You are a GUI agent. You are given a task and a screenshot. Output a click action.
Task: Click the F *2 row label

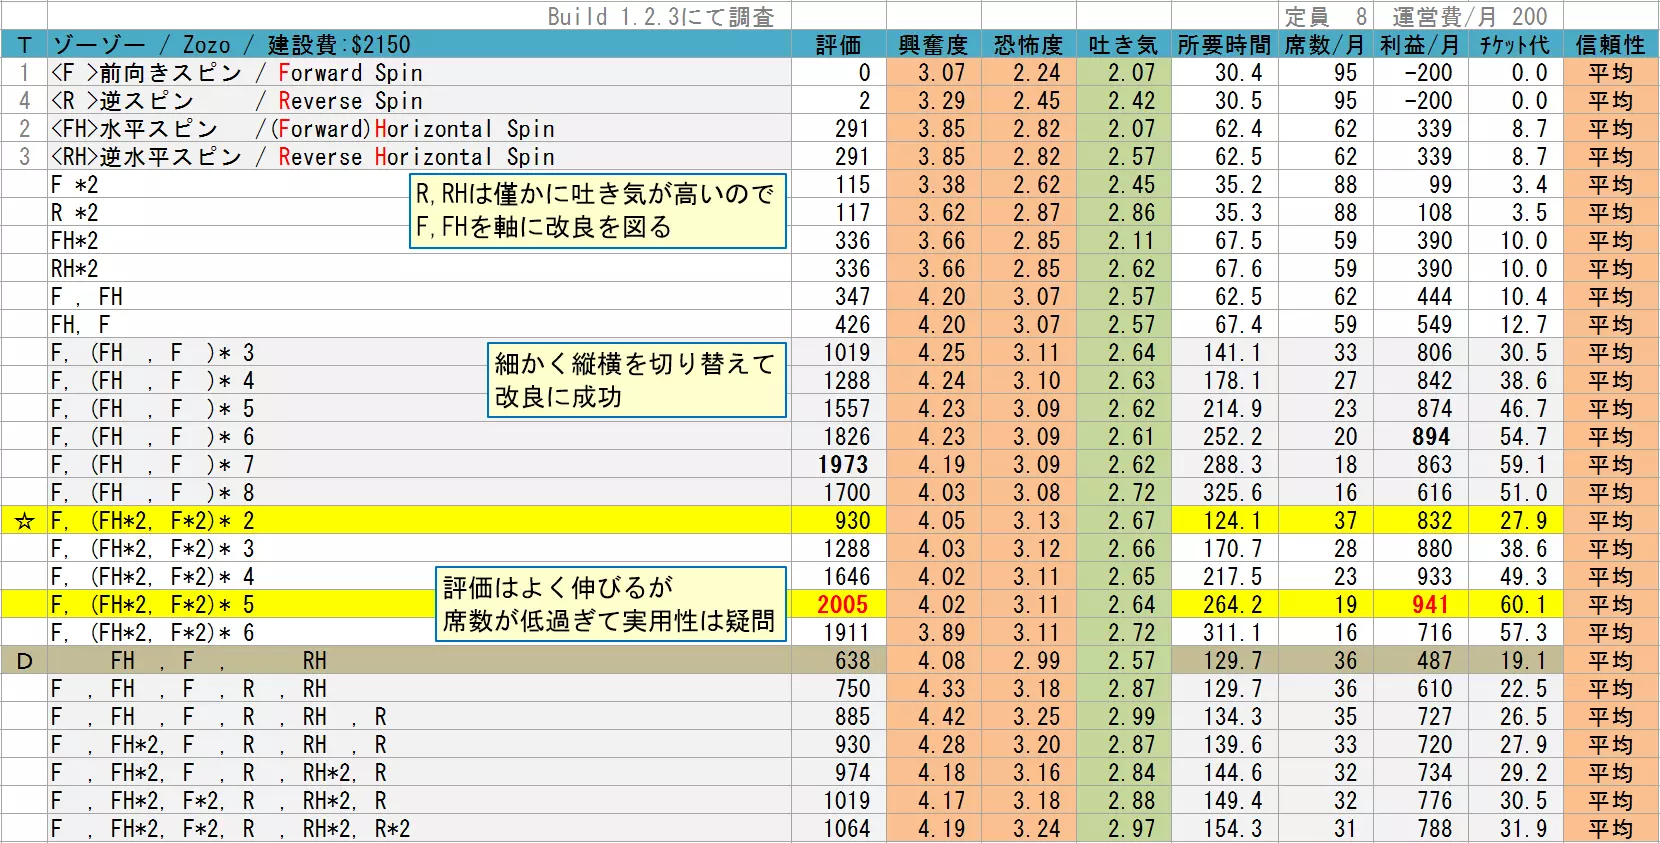coord(75,185)
